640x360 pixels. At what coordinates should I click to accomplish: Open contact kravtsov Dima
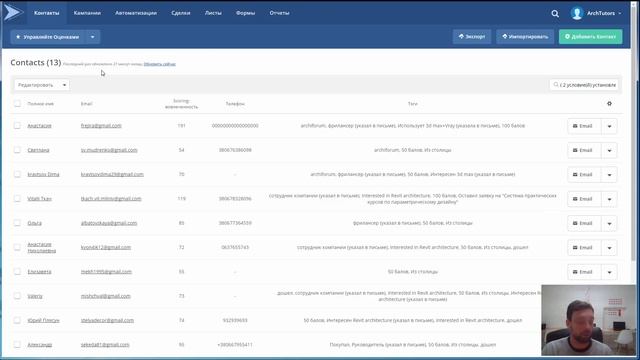(x=43, y=174)
